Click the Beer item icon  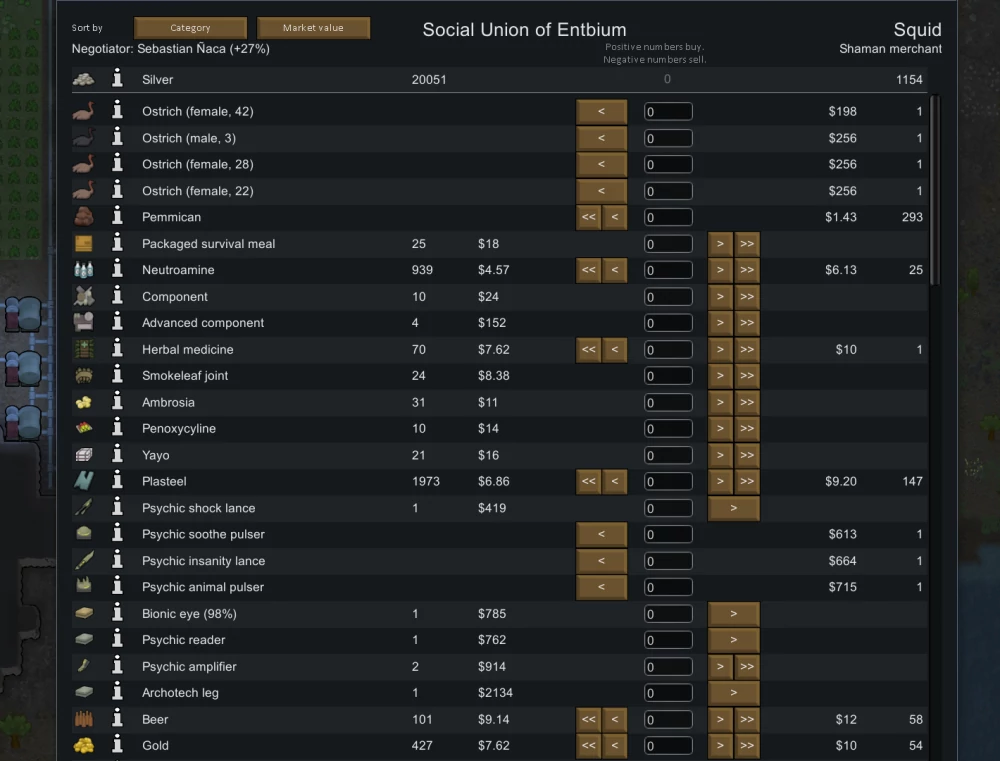pos(84,719)
